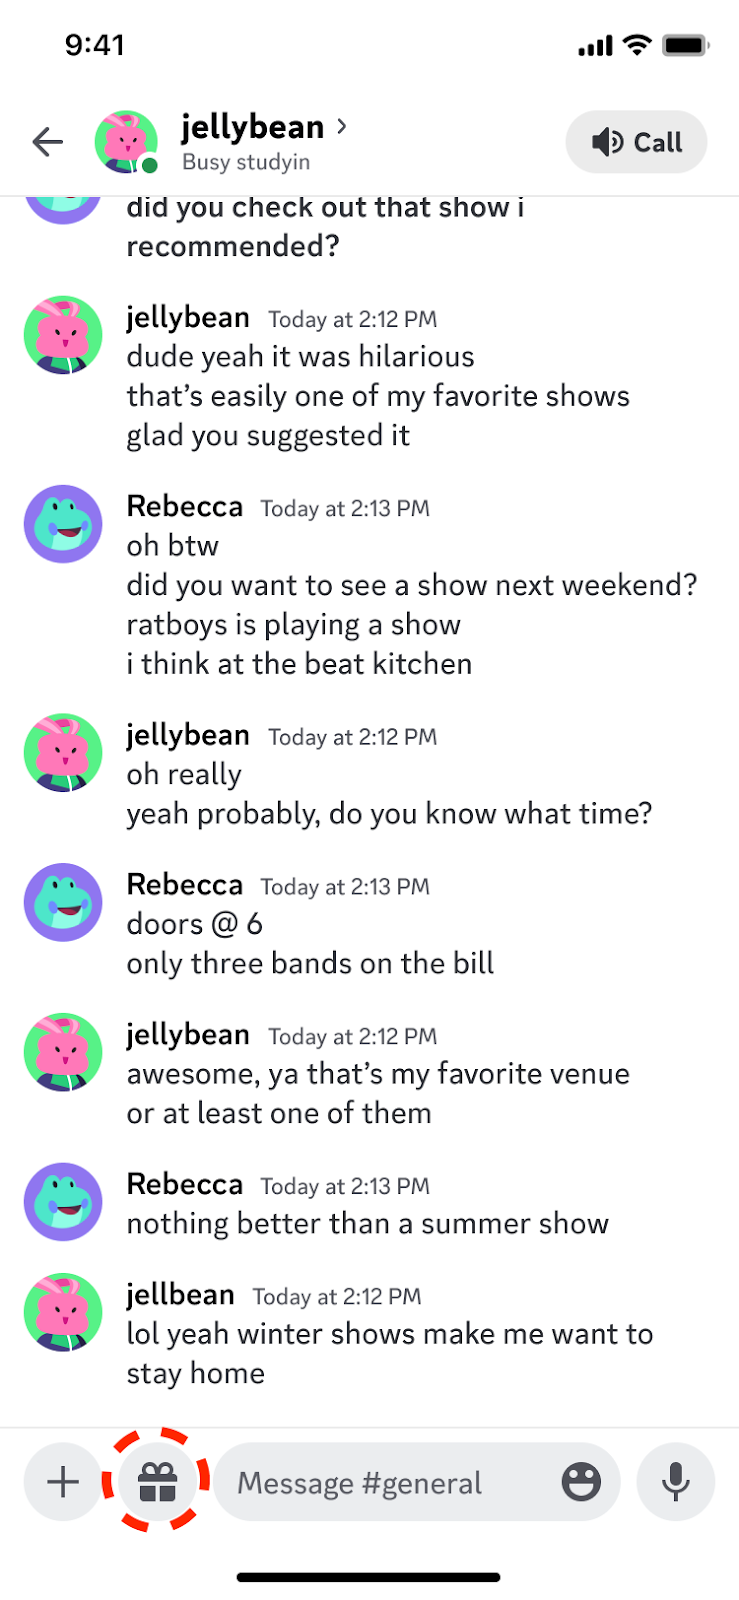The image size is (739, 1600).
Task: Open the jellybean header username
Action: [x=252, y=127]
